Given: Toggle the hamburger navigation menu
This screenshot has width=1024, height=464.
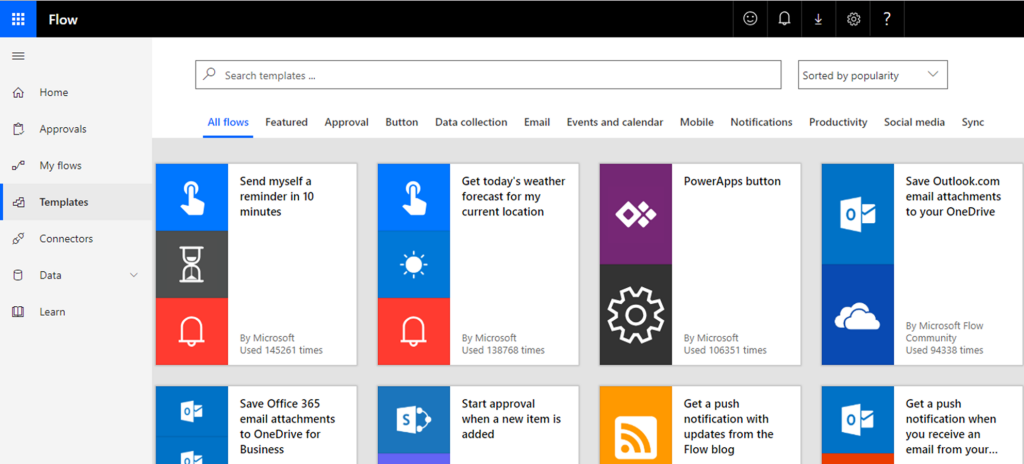Looking at the screenshot, I should [18, 56].
